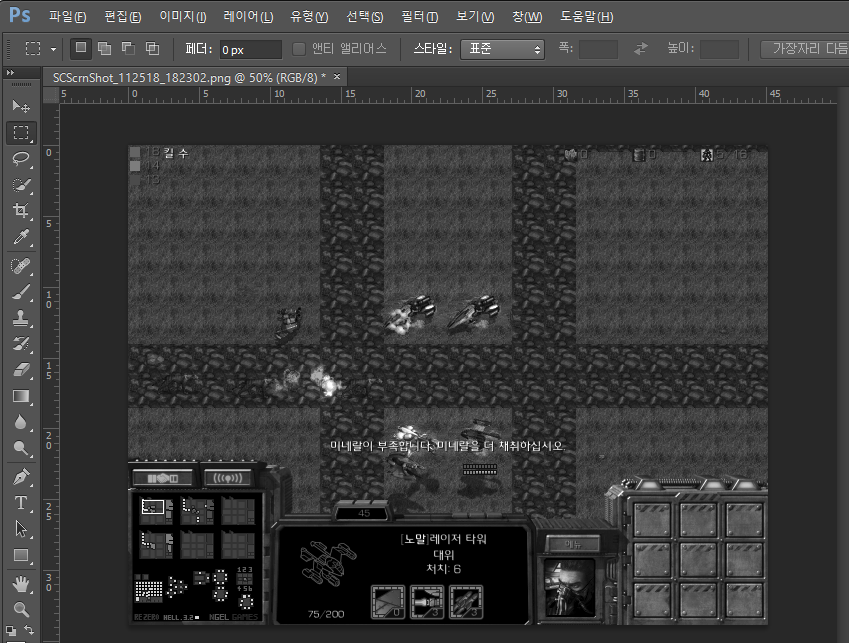Select the Path Selection tool

pyautogui.click(x=21, y=529)
